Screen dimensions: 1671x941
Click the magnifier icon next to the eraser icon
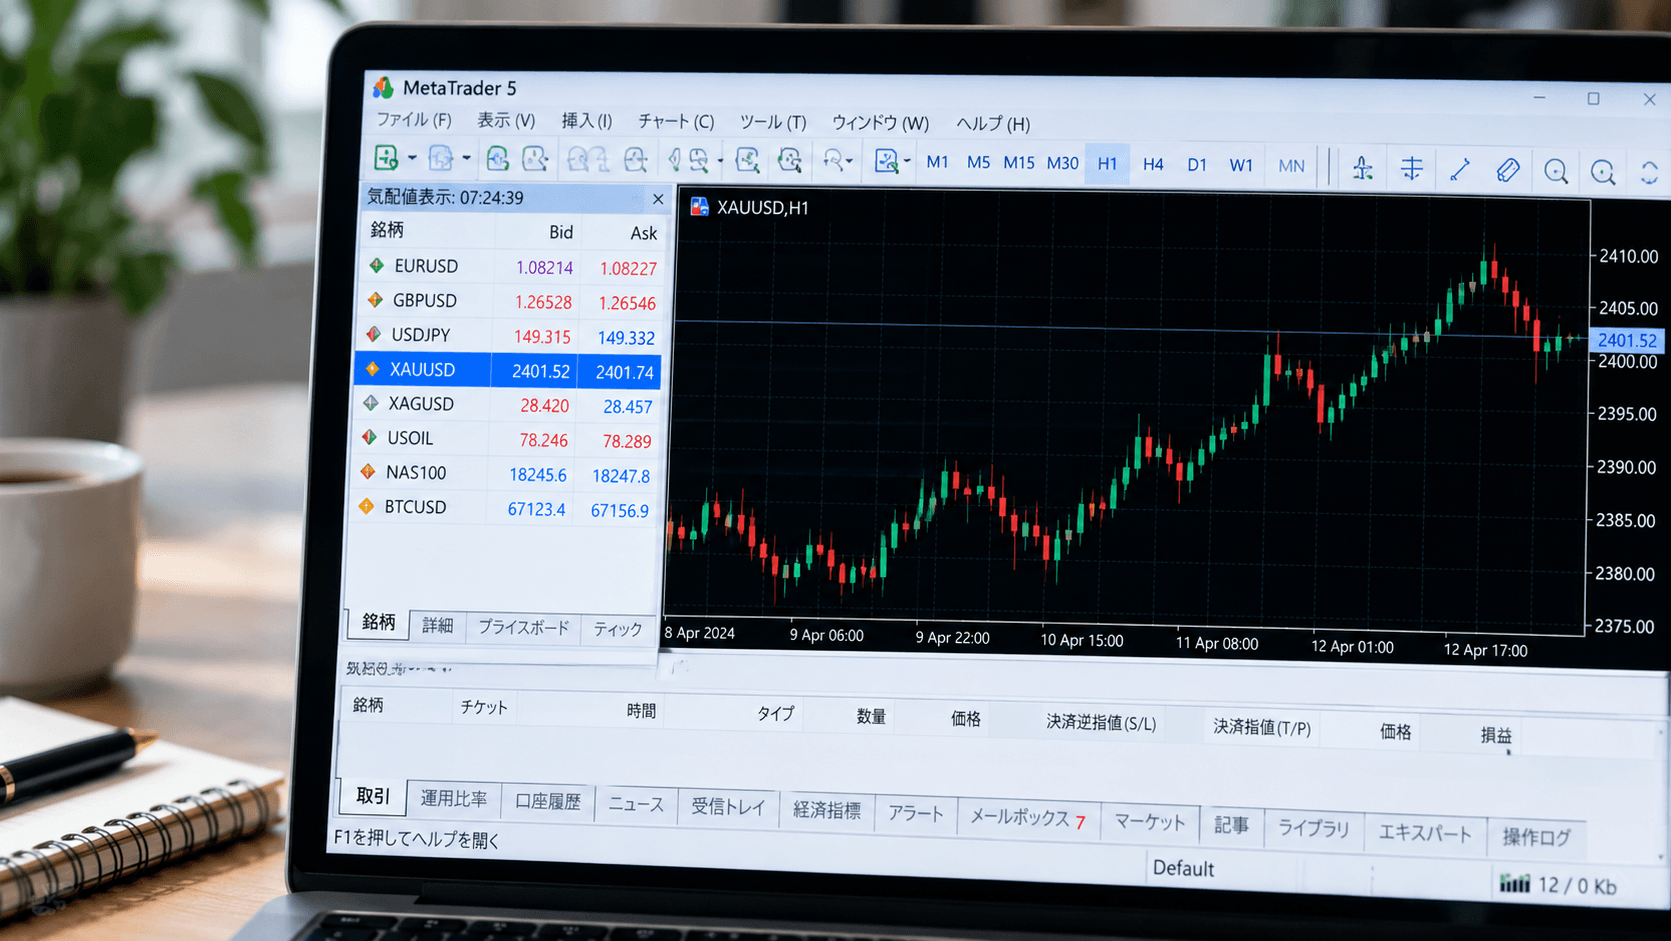click(1555, 172)
